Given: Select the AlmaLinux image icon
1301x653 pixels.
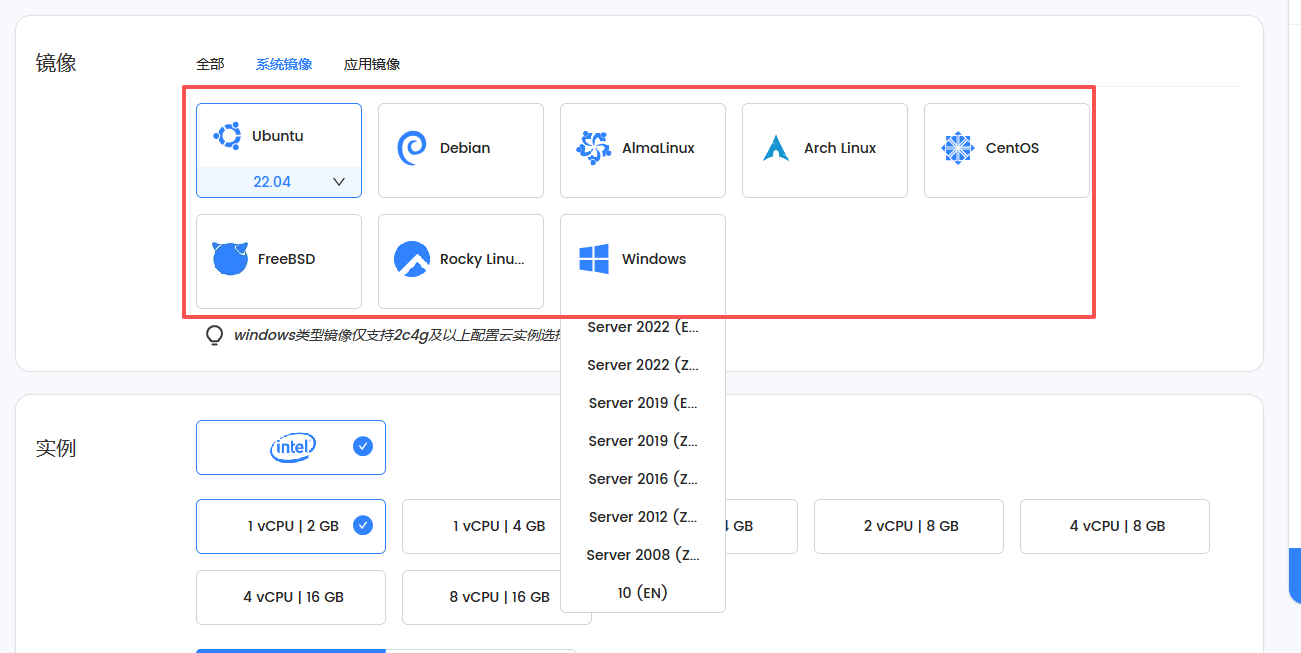Looking at the screenshot, I should click(593, 147).
